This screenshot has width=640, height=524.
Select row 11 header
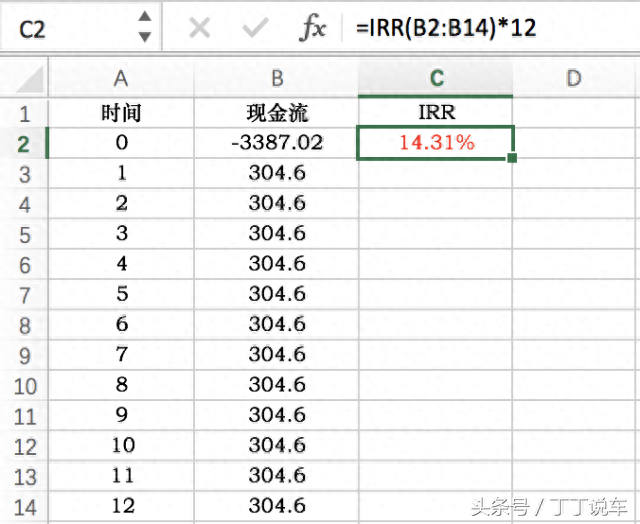(24, 416)
